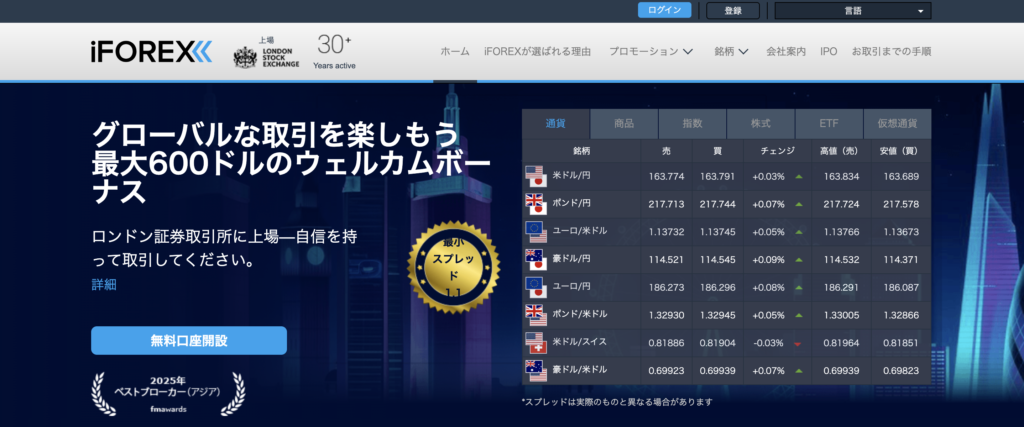Click the red down arrow in 米ドル/スイス row
The width and height of the screenshot is (1024, 427).
click(799, 343)
